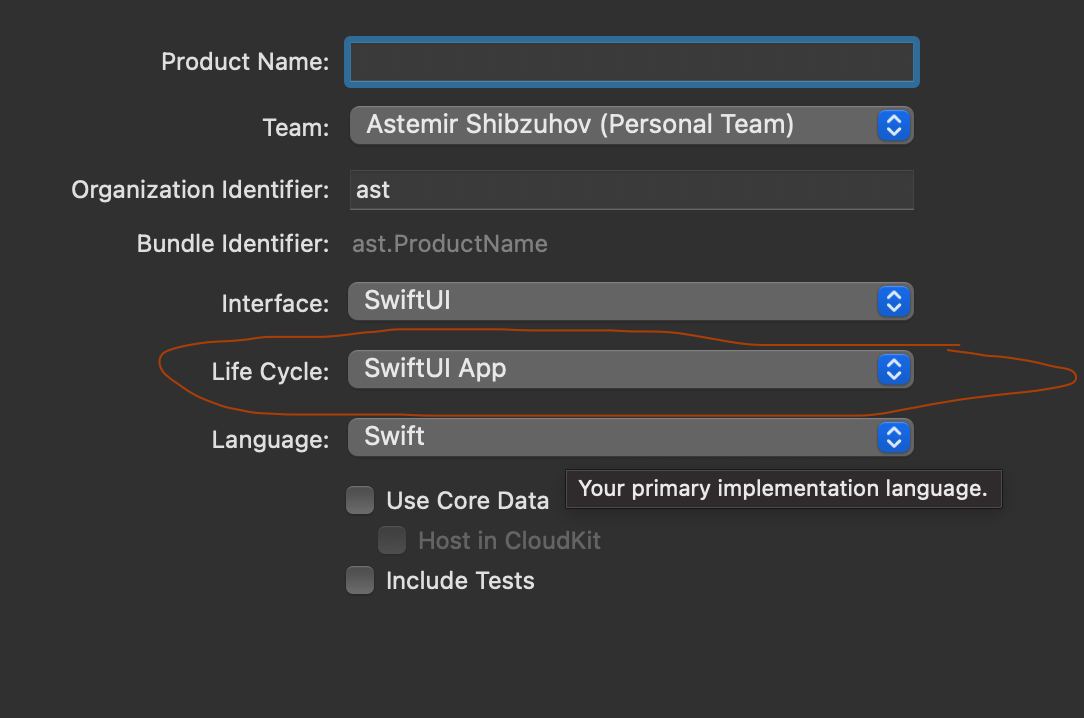
Task: Open the Team dropdown menu
Action: coord(632,125)
